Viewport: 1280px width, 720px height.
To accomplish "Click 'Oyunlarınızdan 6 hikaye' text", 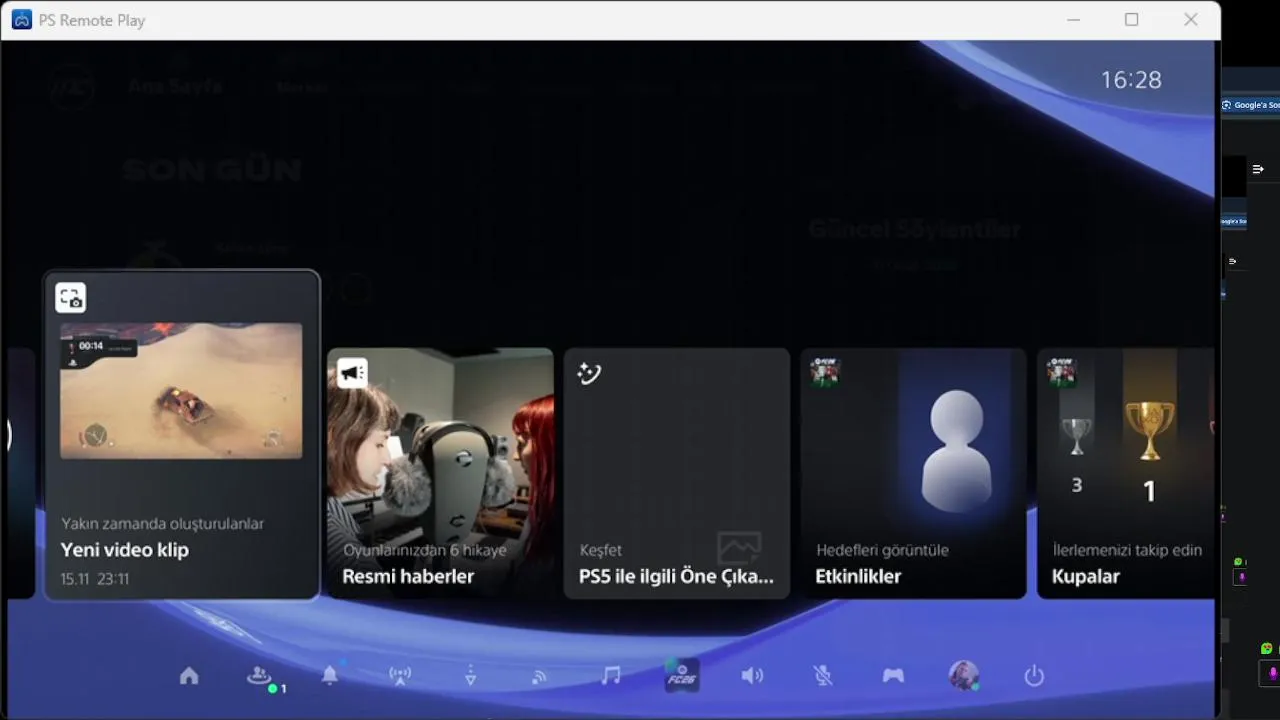I will (425, 550).
